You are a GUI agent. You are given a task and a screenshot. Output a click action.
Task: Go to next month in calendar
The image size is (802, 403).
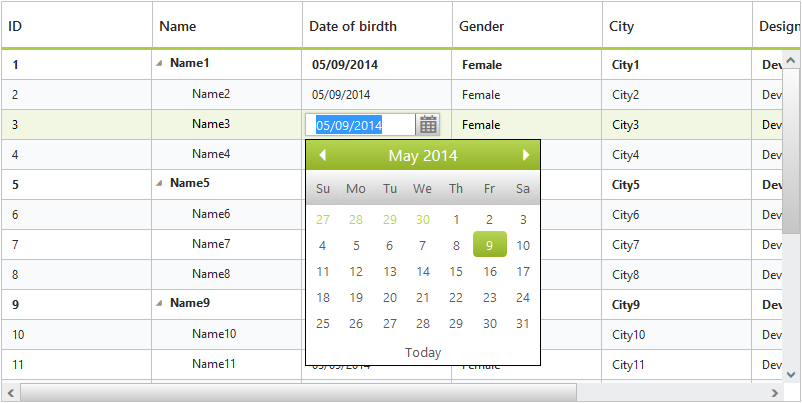(x=526, y=155)
